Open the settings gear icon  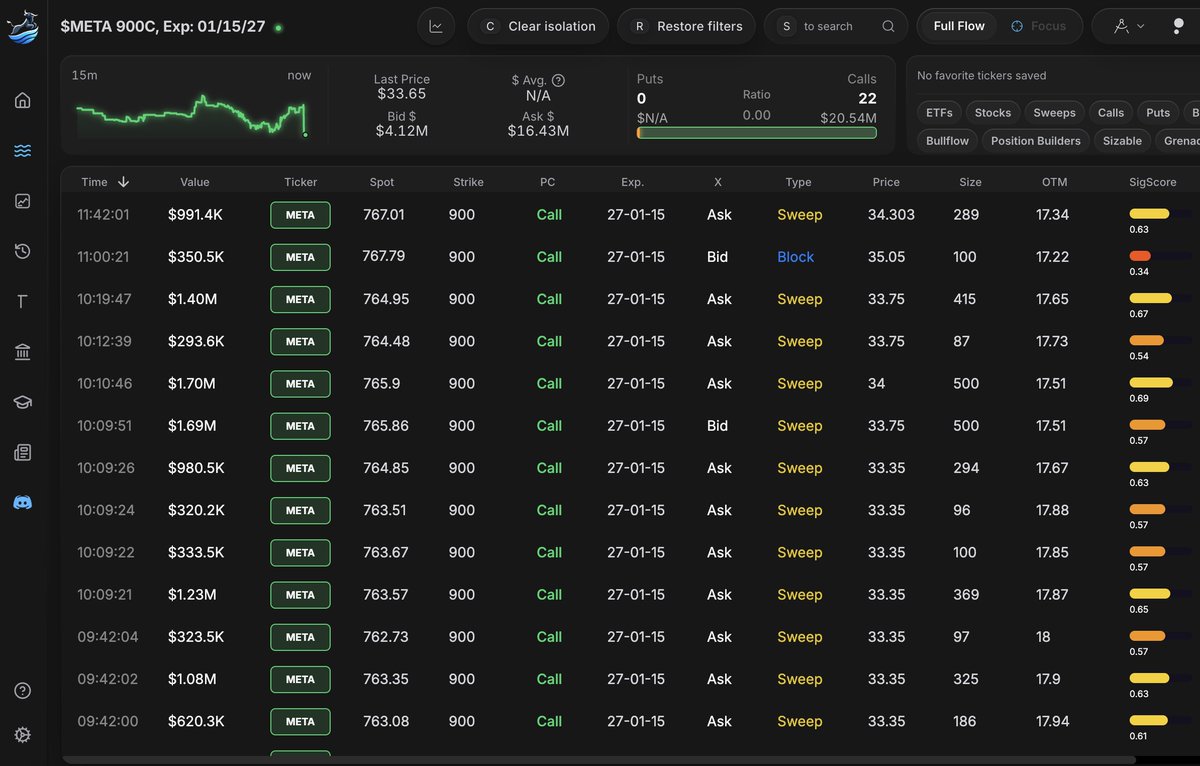click(23, 735)
